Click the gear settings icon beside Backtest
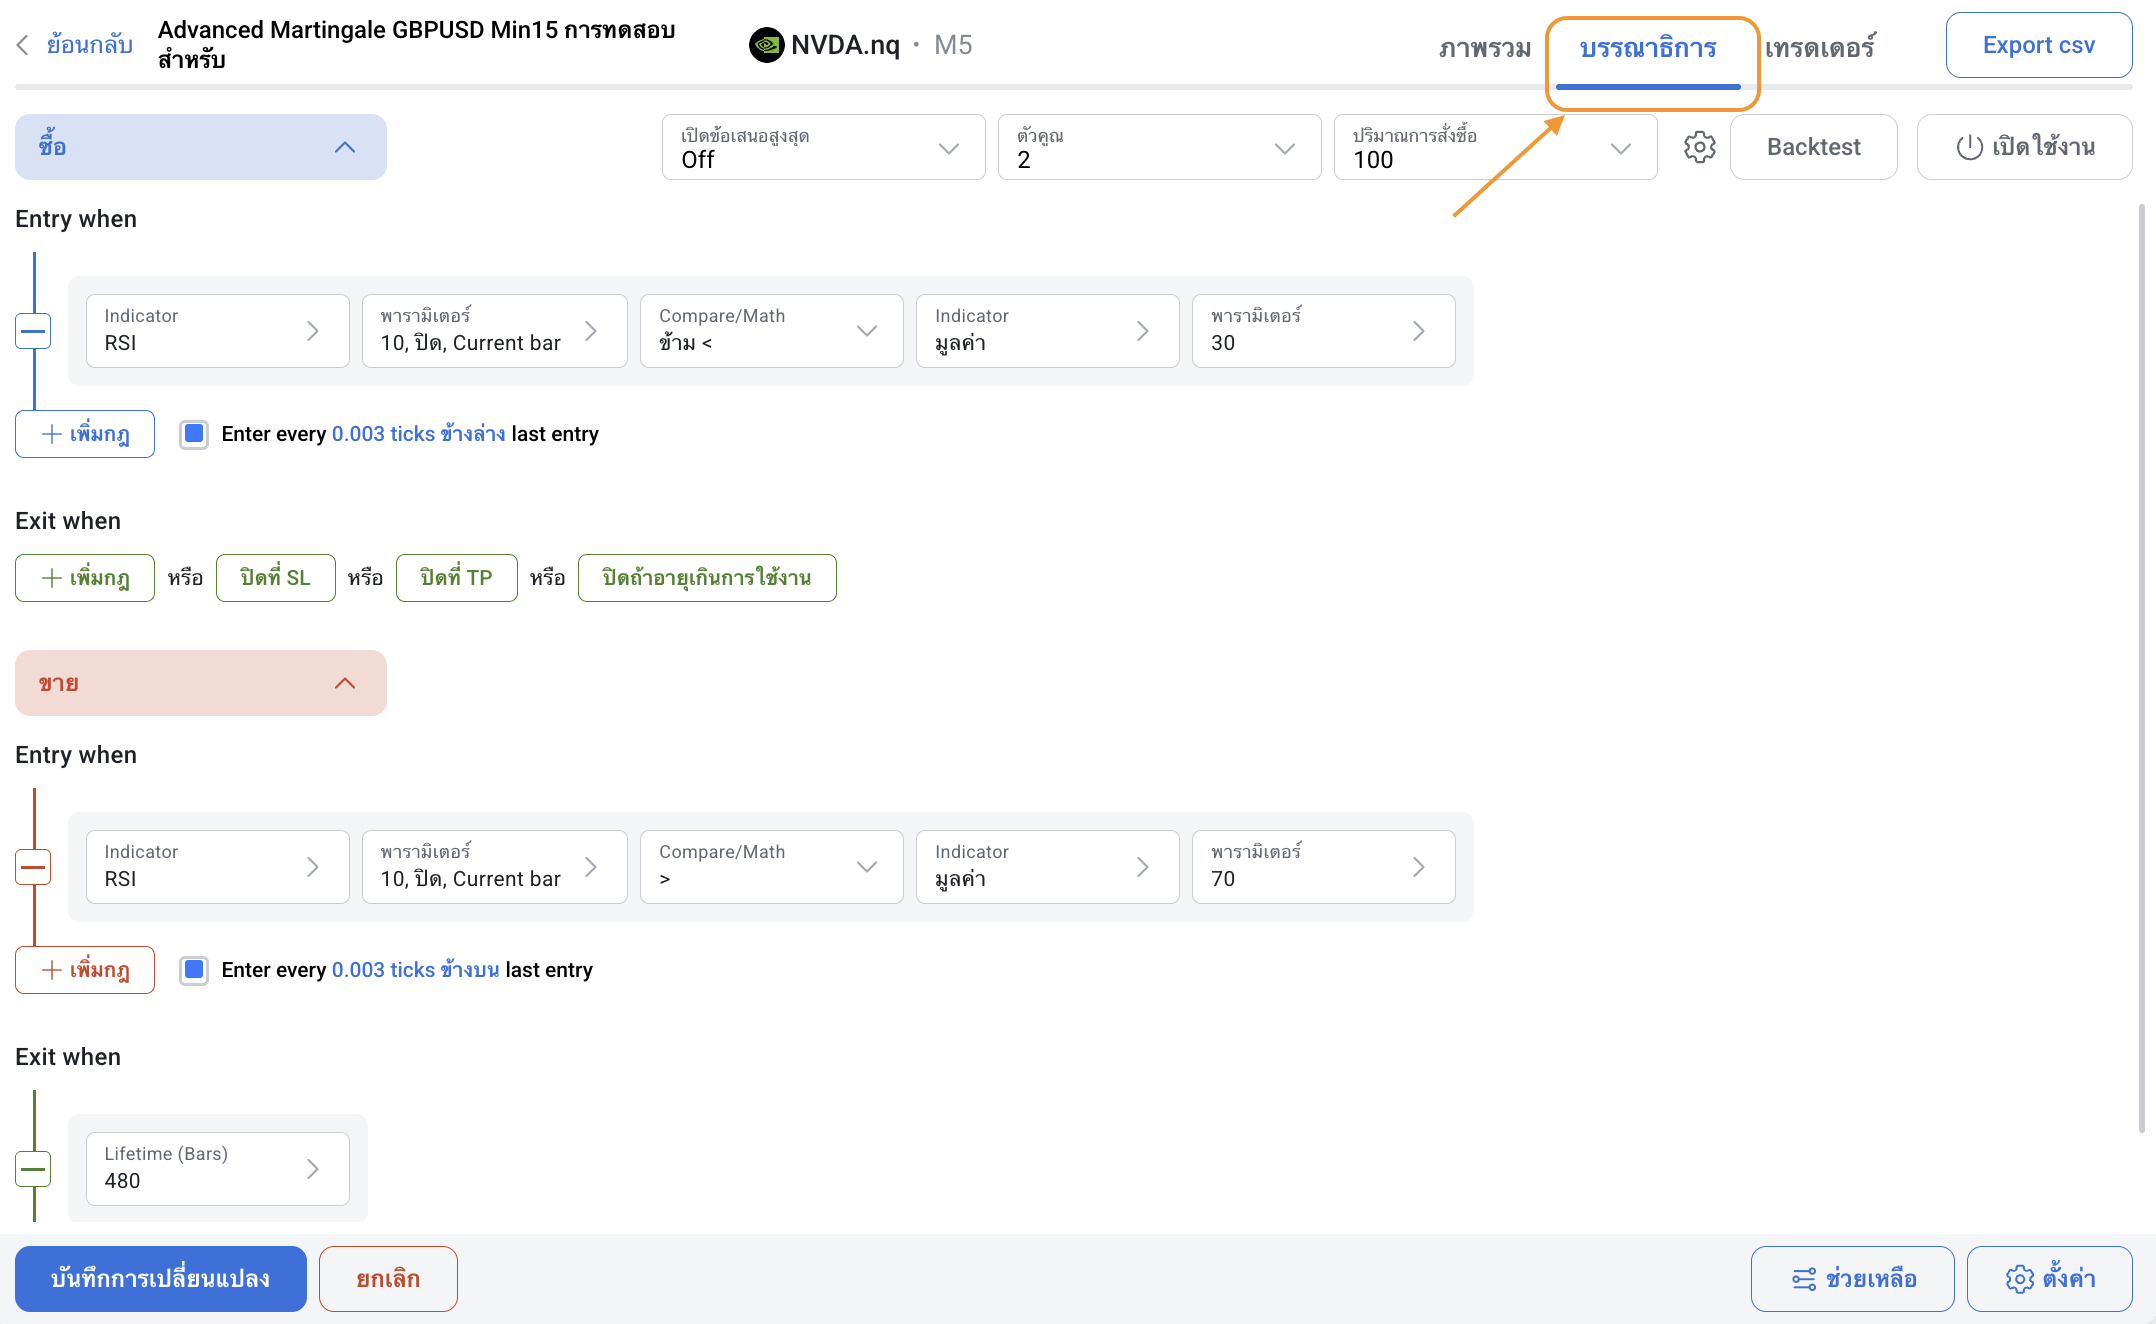 [1699, 147]
